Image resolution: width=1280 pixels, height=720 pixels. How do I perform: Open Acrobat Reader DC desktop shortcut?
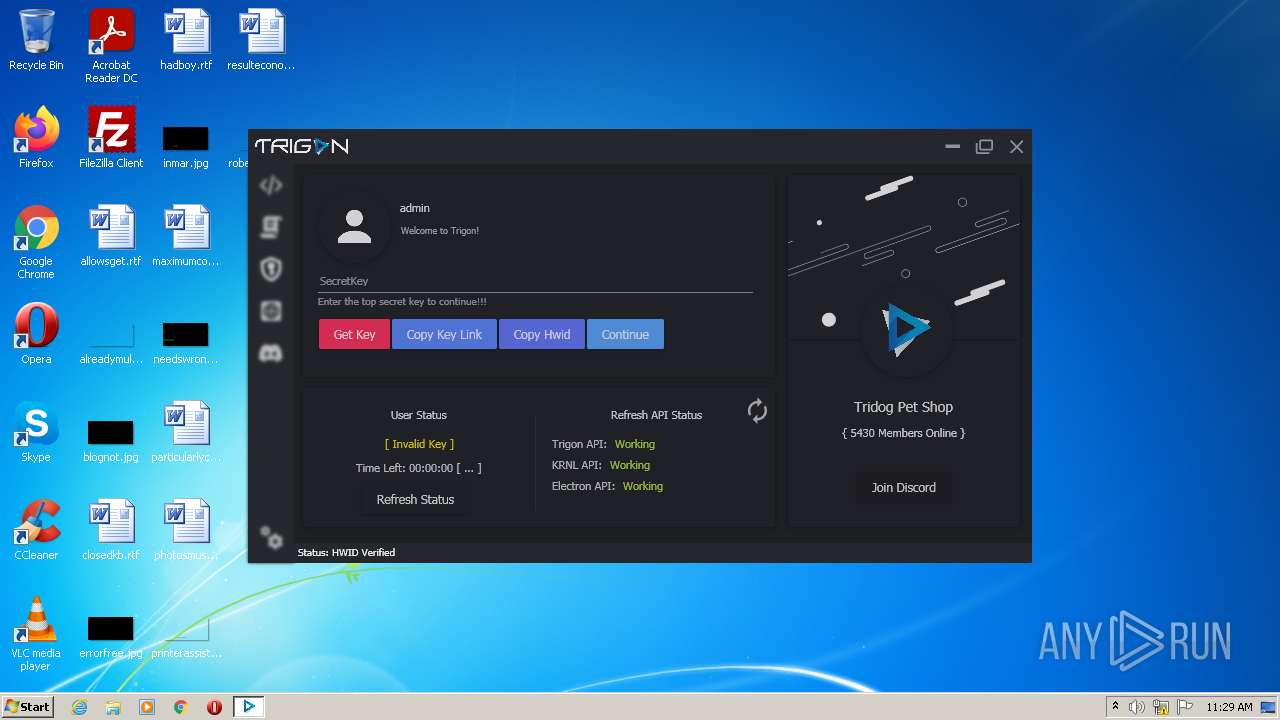click(x=111, y=46)
